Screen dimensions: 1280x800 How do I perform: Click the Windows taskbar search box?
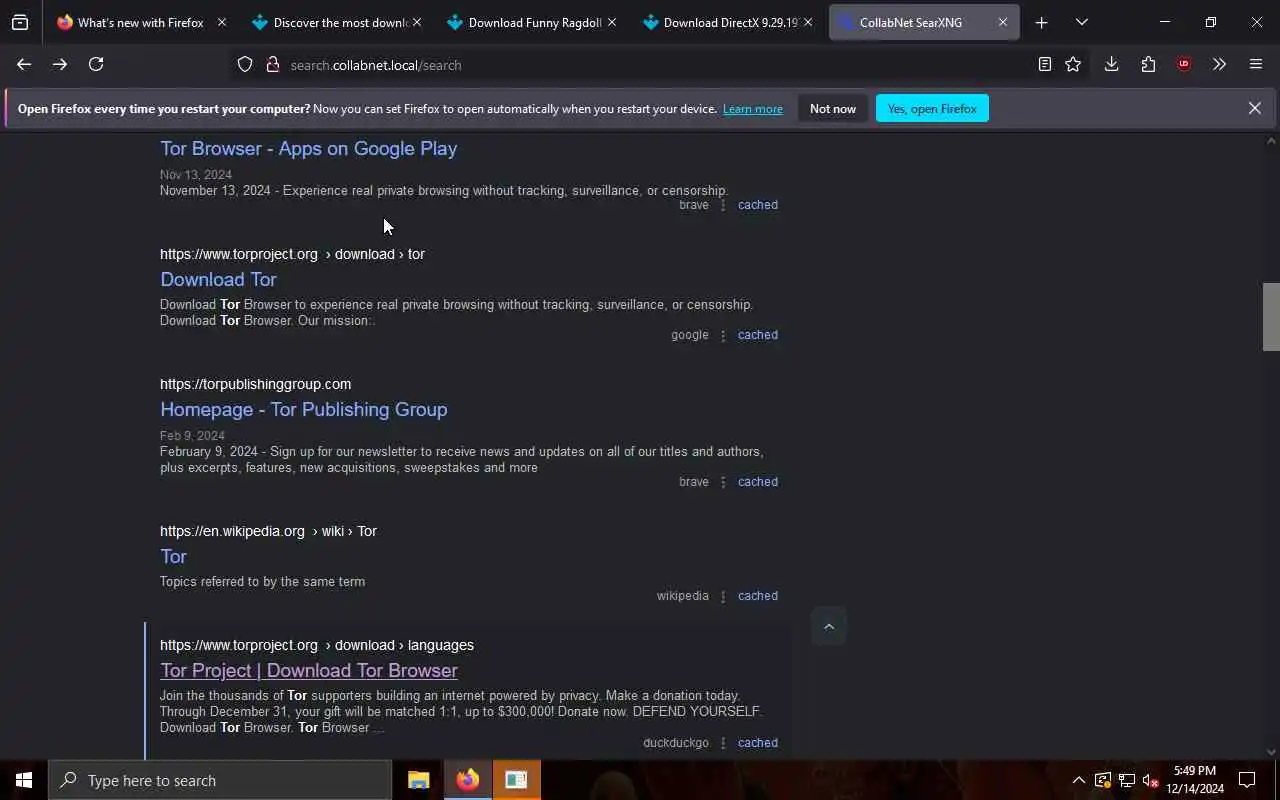pos(220,780)
